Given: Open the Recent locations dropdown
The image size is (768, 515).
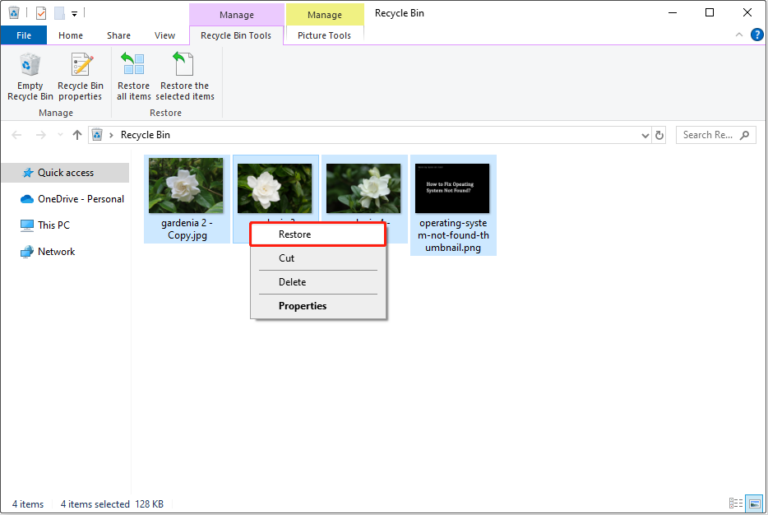Looking at the screenshot, I should coord(60,135).
